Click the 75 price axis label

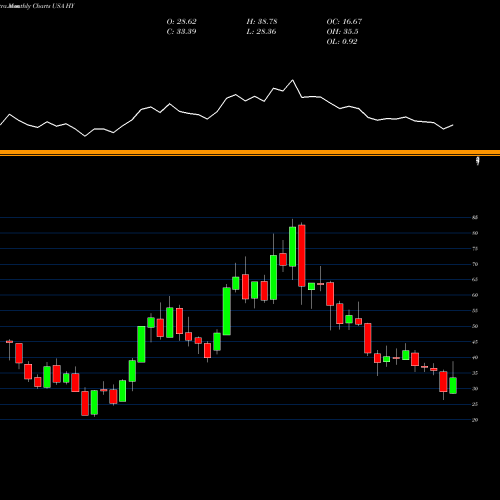475,249
